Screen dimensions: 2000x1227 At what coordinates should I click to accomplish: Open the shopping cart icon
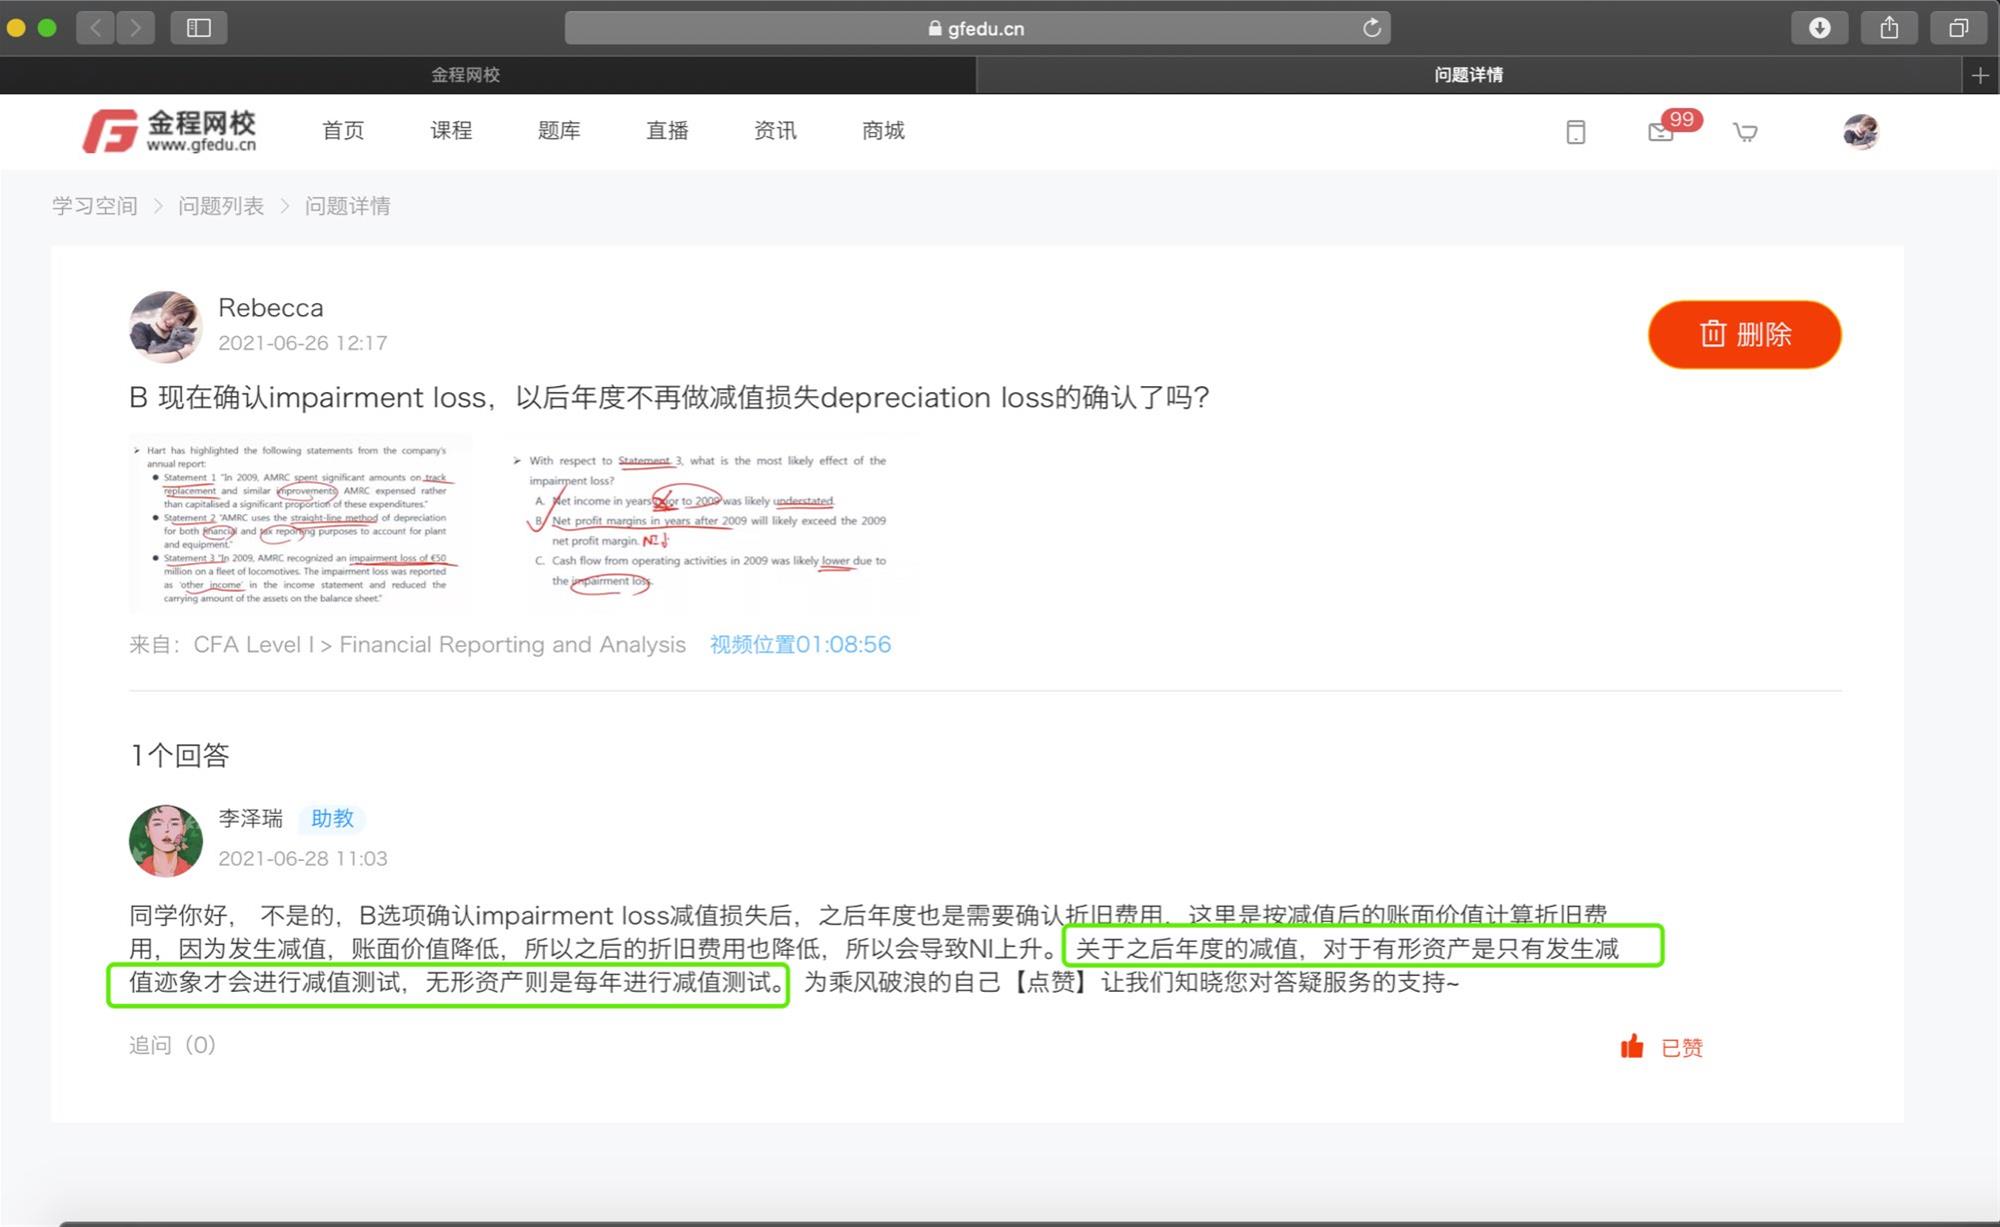point(1745,132)
